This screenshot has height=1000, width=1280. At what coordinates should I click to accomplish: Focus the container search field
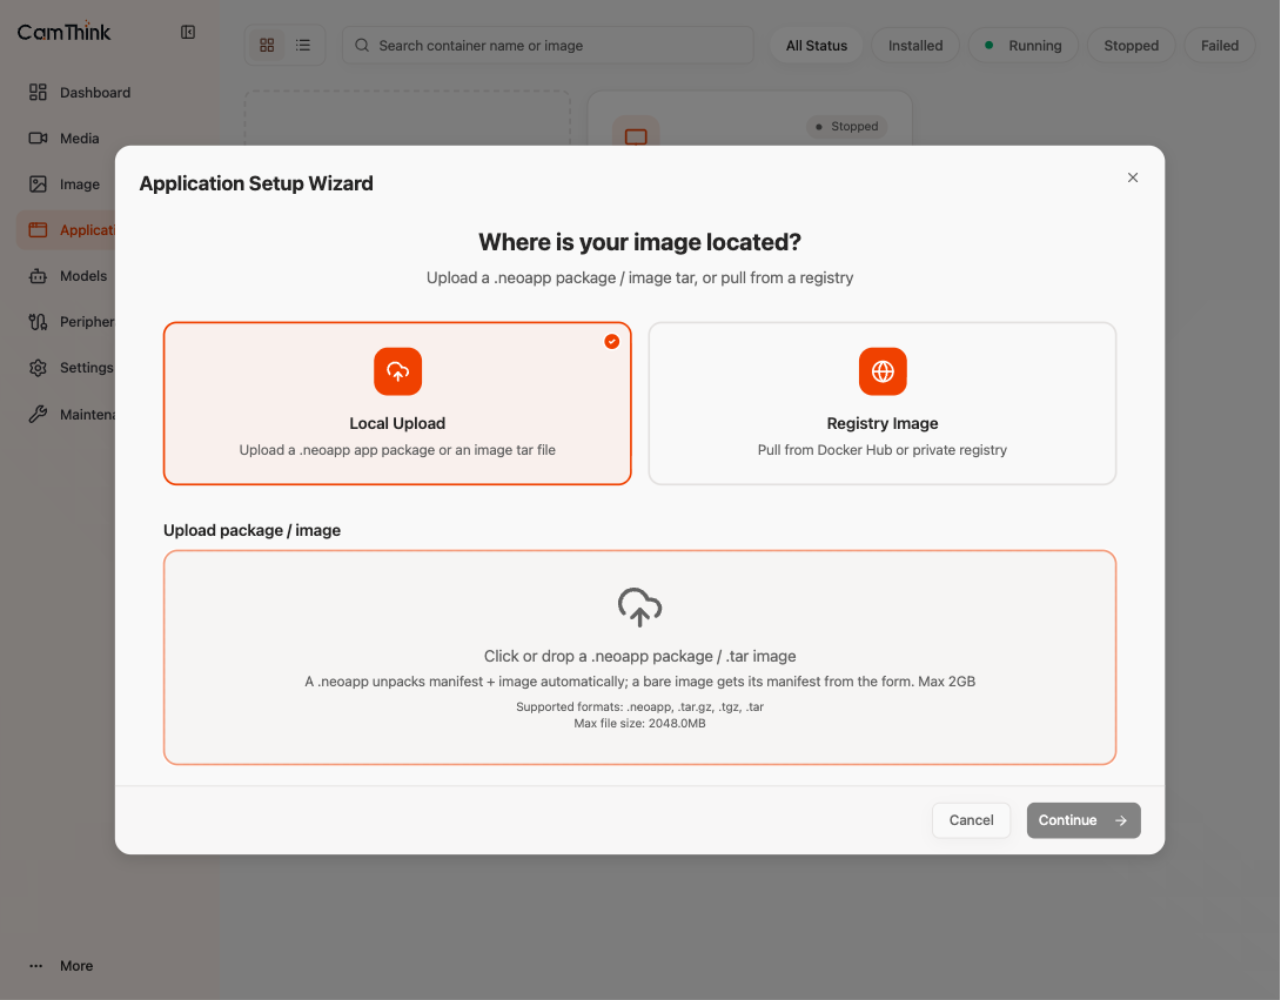(548, 45)
